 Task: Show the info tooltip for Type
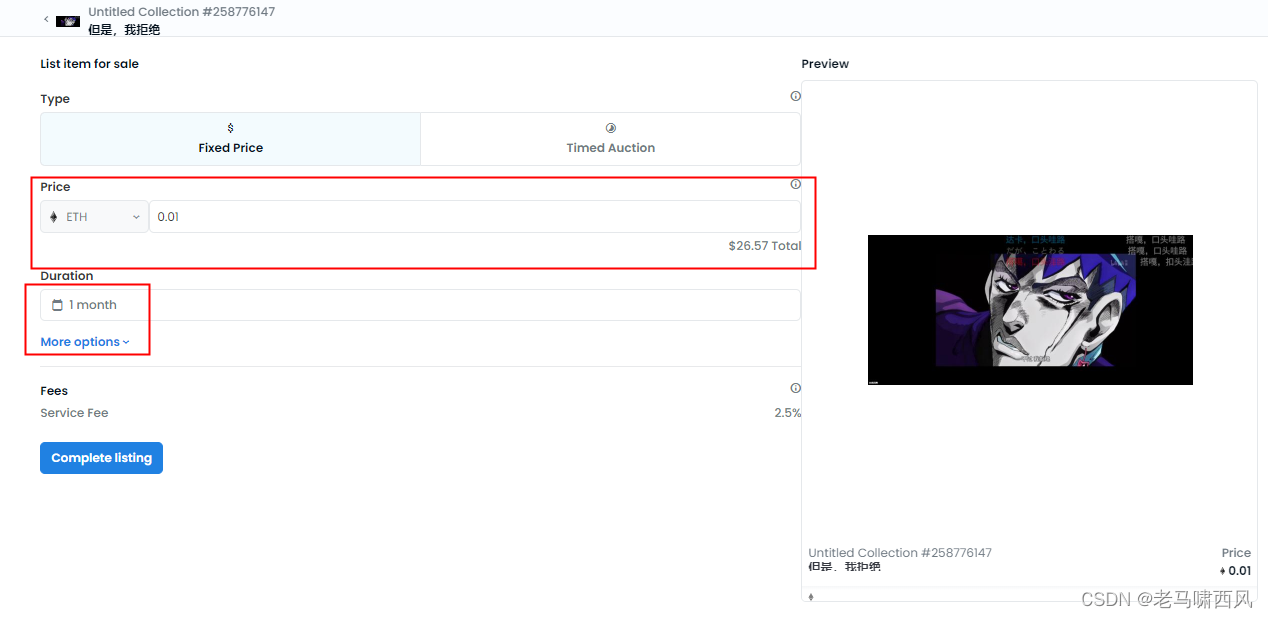[x=795, y=97]
